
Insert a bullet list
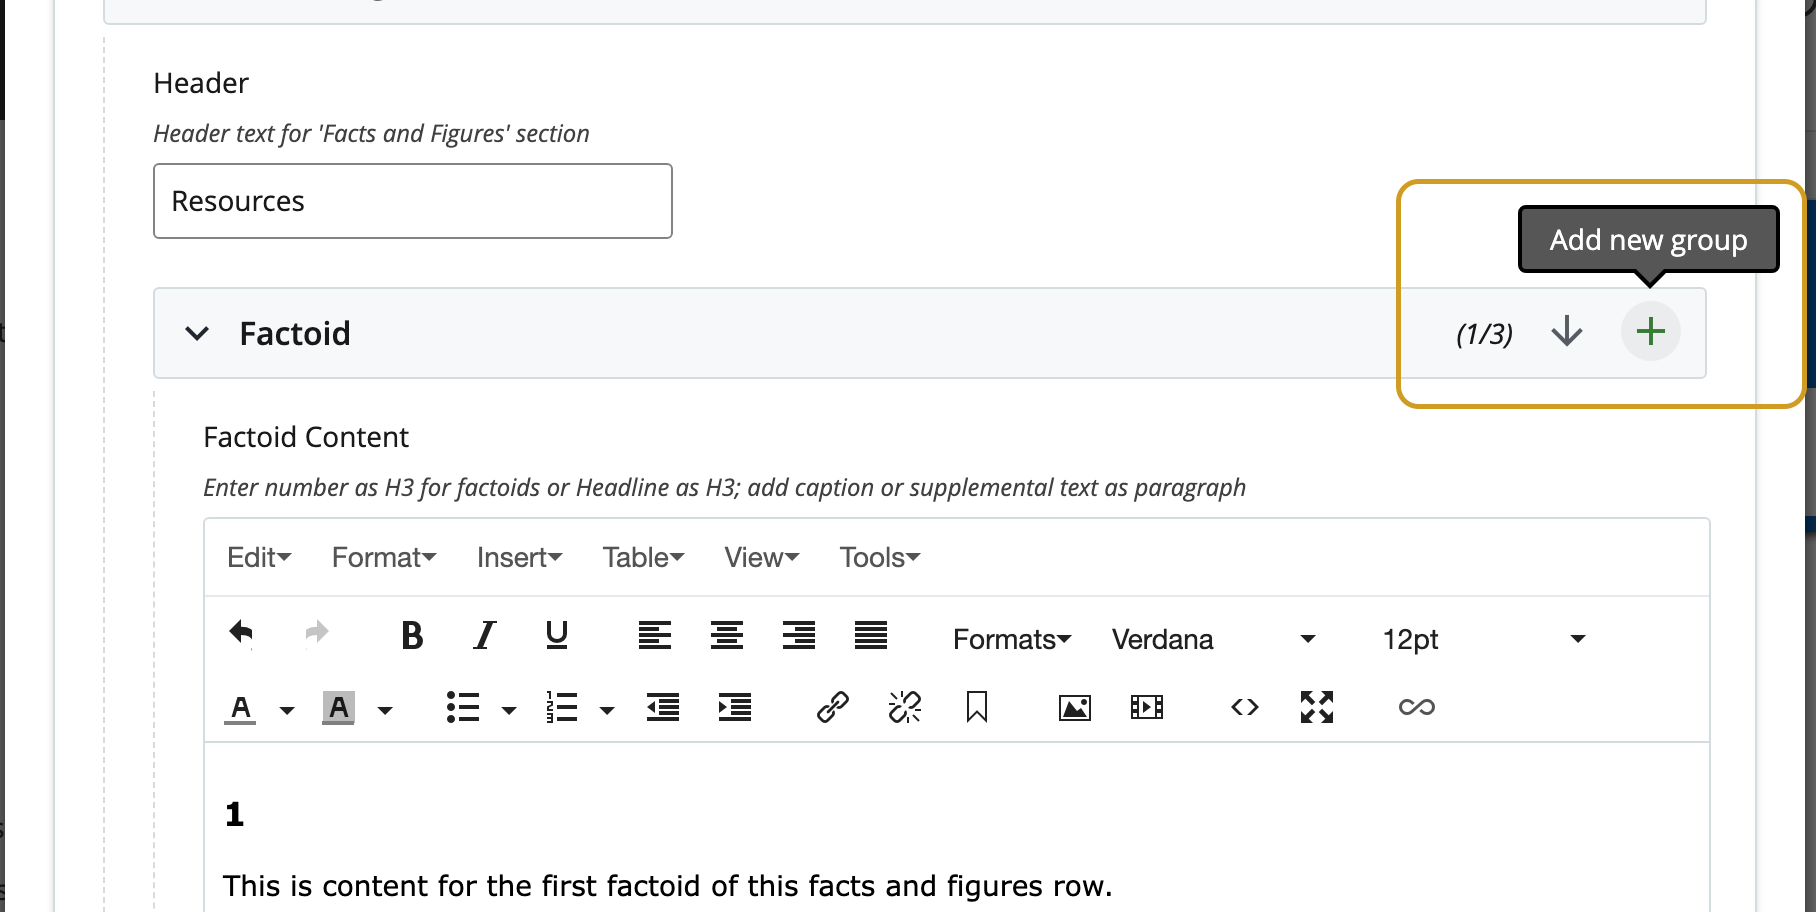[463, 707]
